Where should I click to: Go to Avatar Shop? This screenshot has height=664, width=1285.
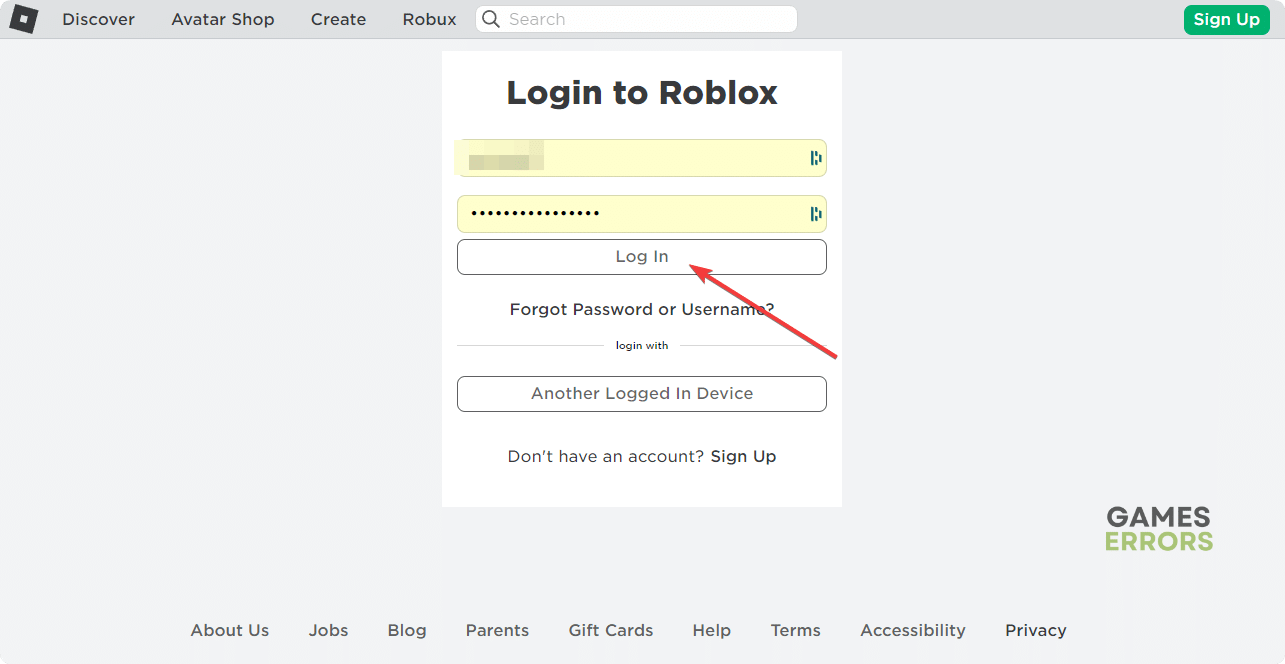coord(223,19)
